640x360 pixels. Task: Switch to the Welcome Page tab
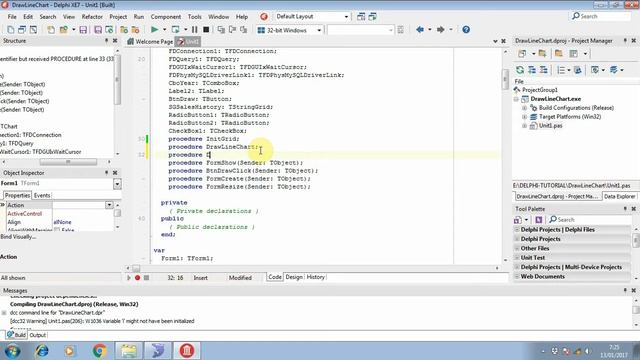150,42
